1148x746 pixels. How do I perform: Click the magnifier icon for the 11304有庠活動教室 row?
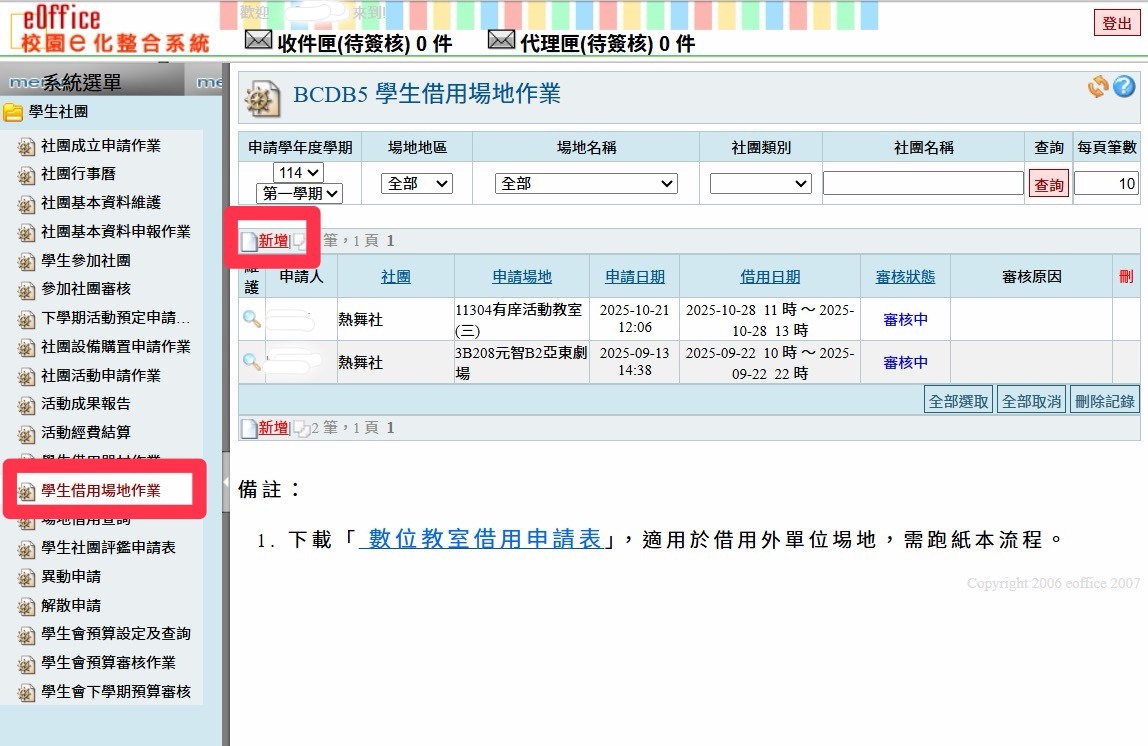coord(252,318)
